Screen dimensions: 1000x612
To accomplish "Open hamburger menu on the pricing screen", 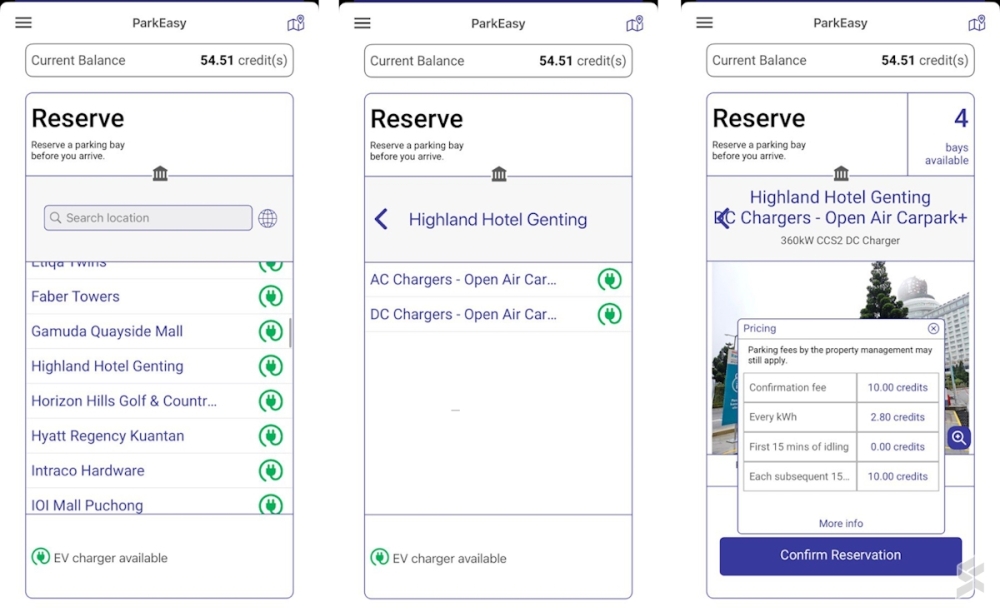I will (x=705, y=23).
